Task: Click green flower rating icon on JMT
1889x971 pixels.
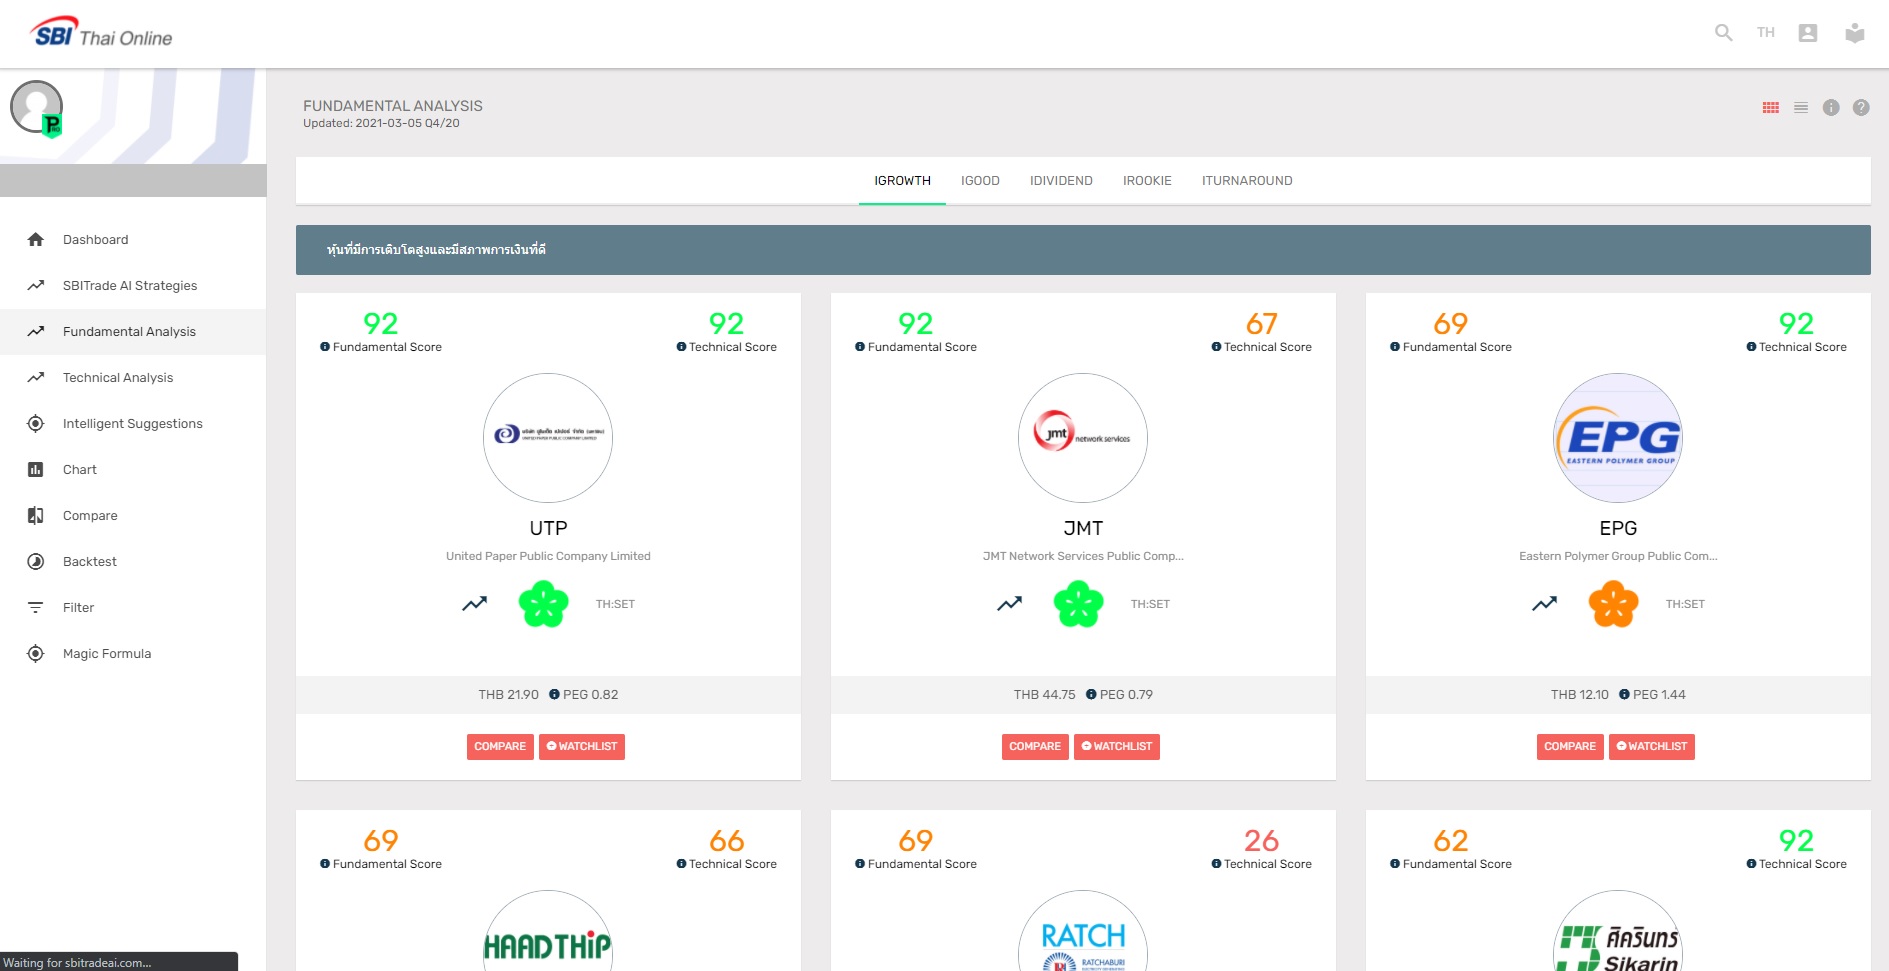Action: click(x=1079, y=604)
